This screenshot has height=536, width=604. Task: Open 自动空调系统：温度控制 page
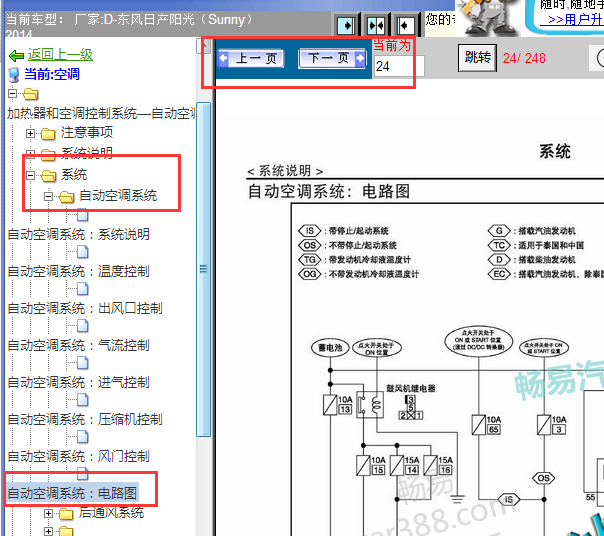[x=79, y=271]
